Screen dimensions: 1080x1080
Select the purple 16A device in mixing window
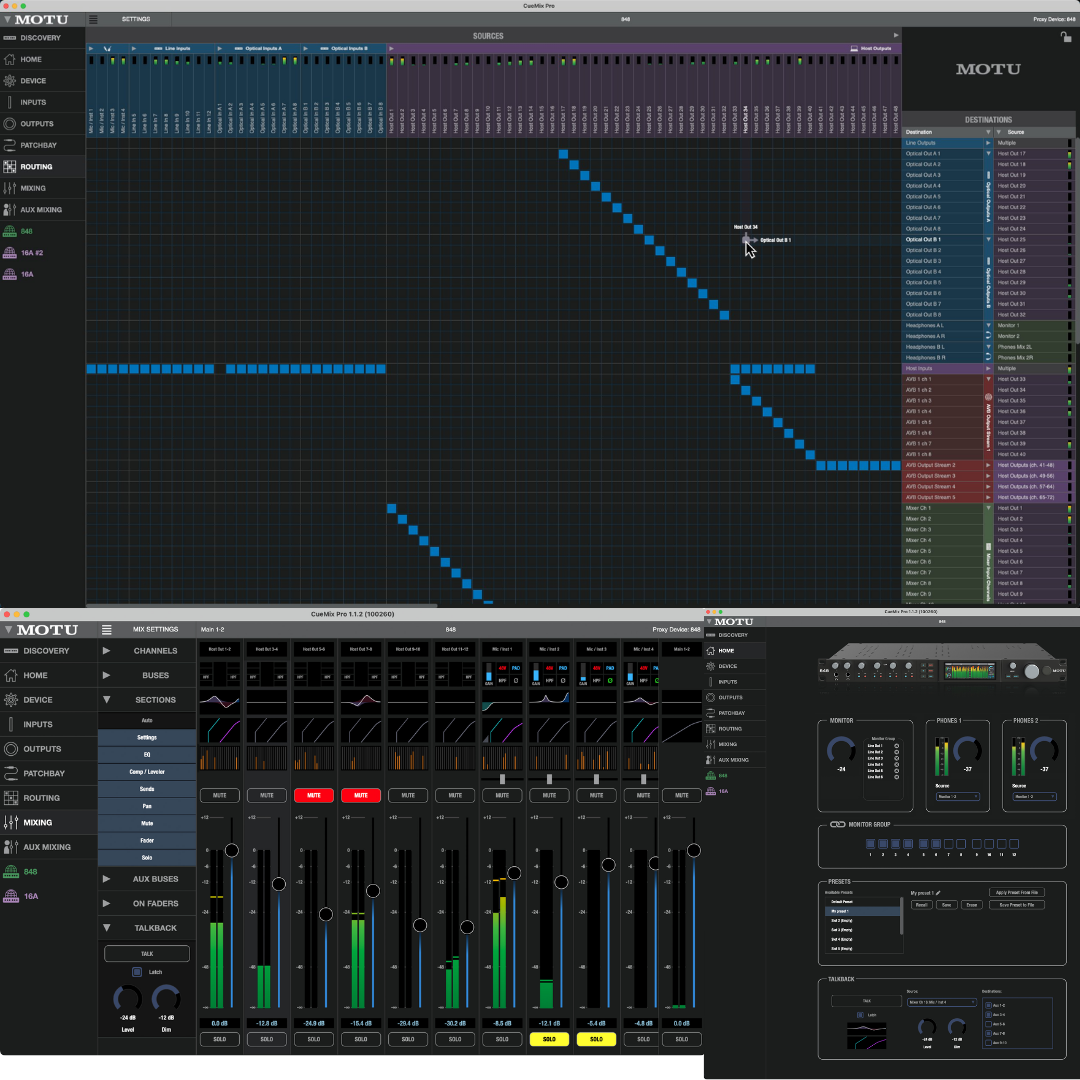(x=49, y=896)
